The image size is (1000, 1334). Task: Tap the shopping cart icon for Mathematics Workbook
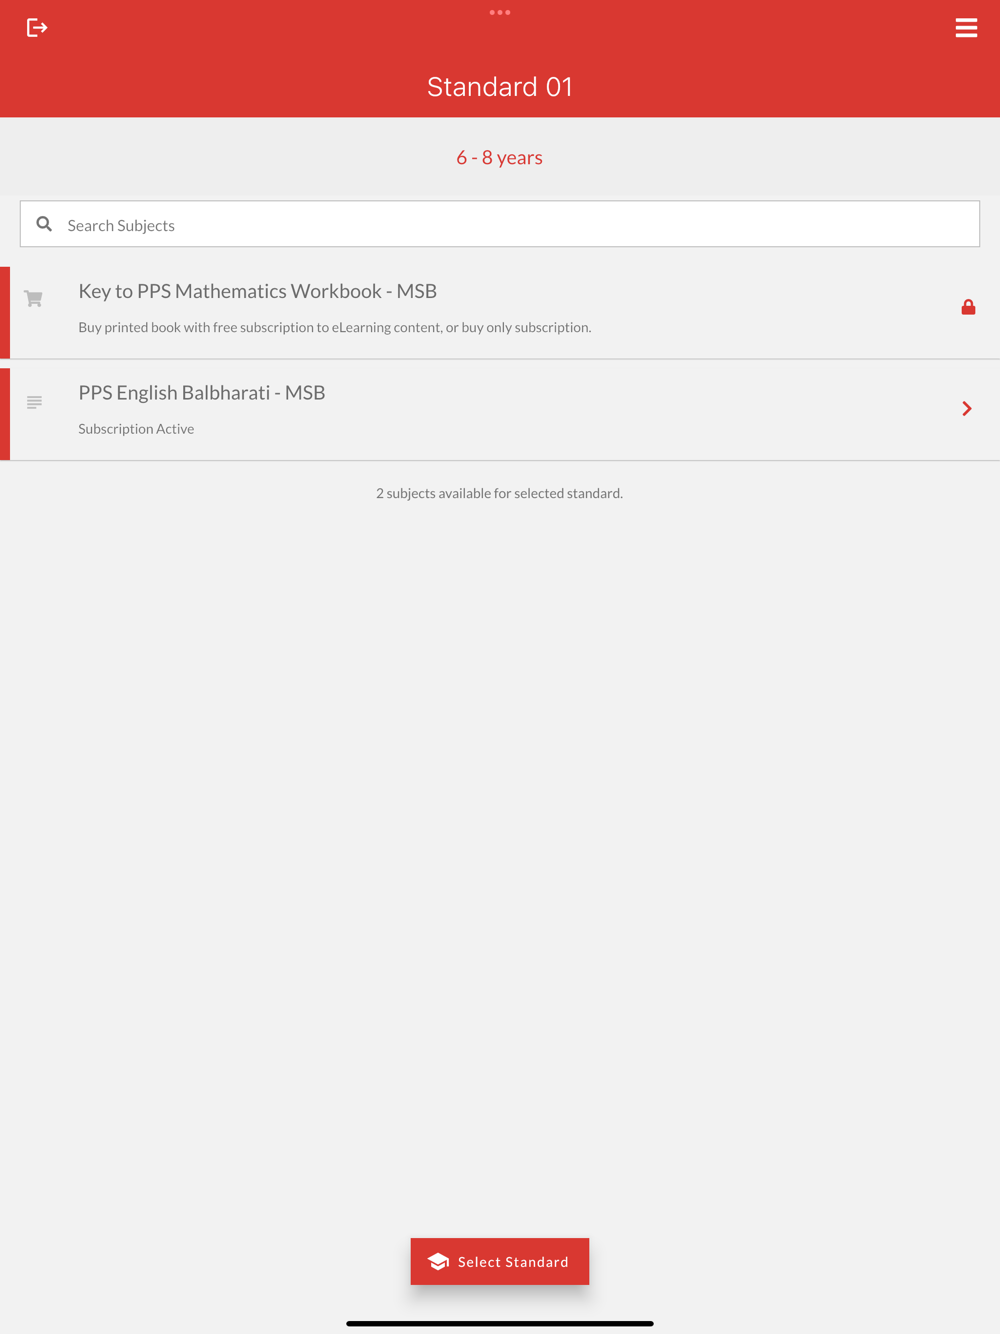pyautogui.click(x=33, y=298)
